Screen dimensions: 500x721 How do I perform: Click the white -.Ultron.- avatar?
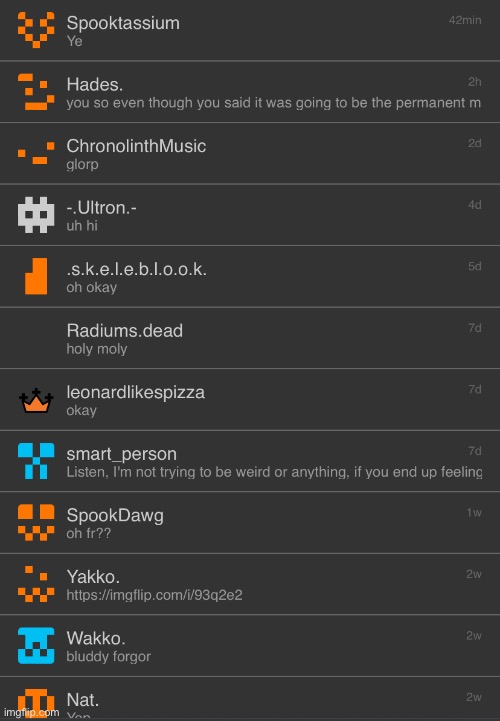(x=36, y=215)
